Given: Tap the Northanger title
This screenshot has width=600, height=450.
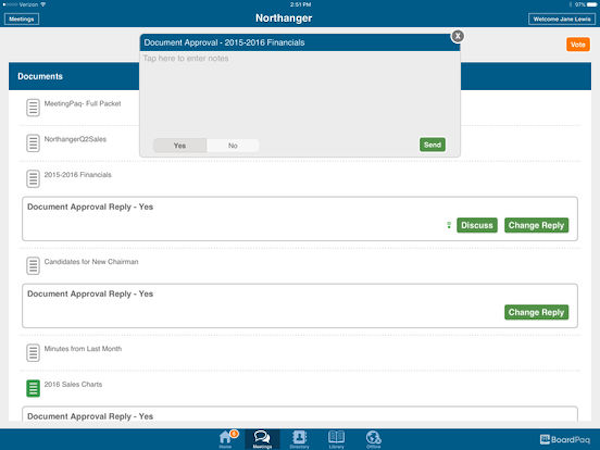Looking at the screenshot, I should (284, 18).
